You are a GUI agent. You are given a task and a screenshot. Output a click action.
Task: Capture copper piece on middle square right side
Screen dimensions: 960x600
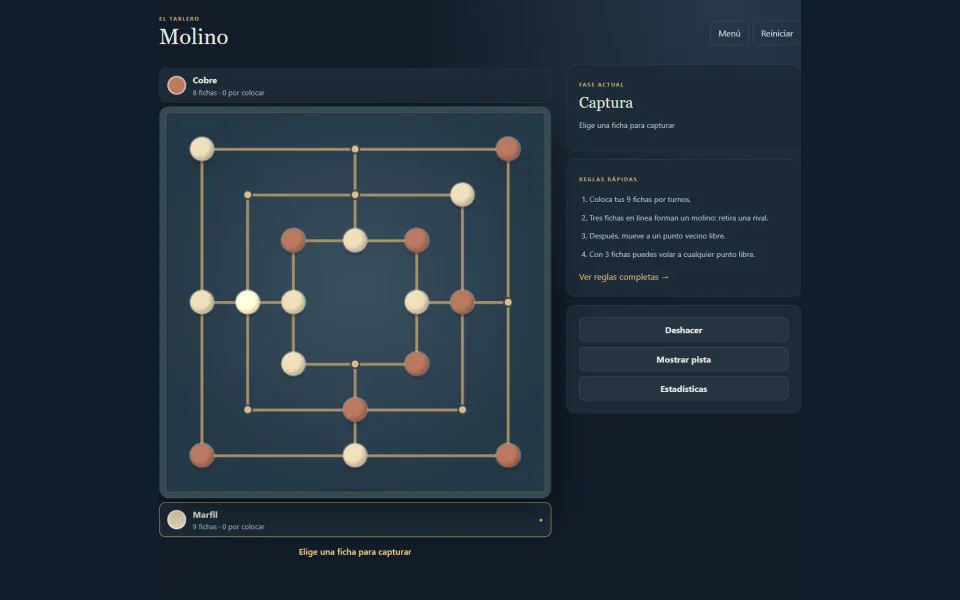(x=462, y=302)
